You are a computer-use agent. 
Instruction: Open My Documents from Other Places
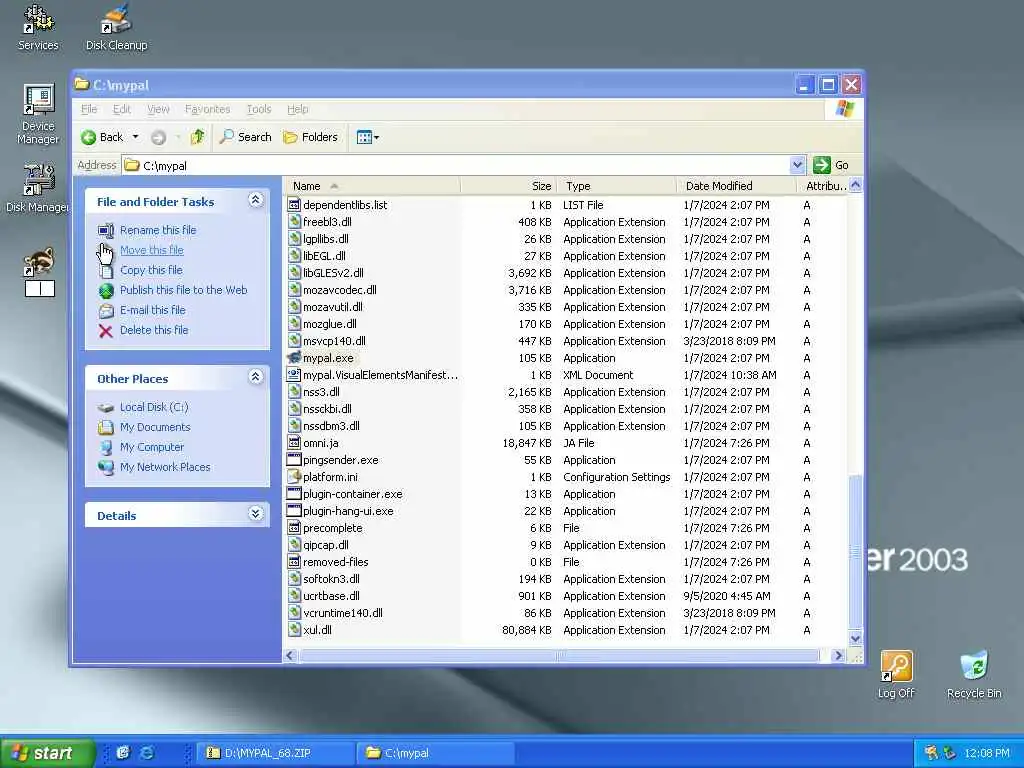click(x=155, y=427)
